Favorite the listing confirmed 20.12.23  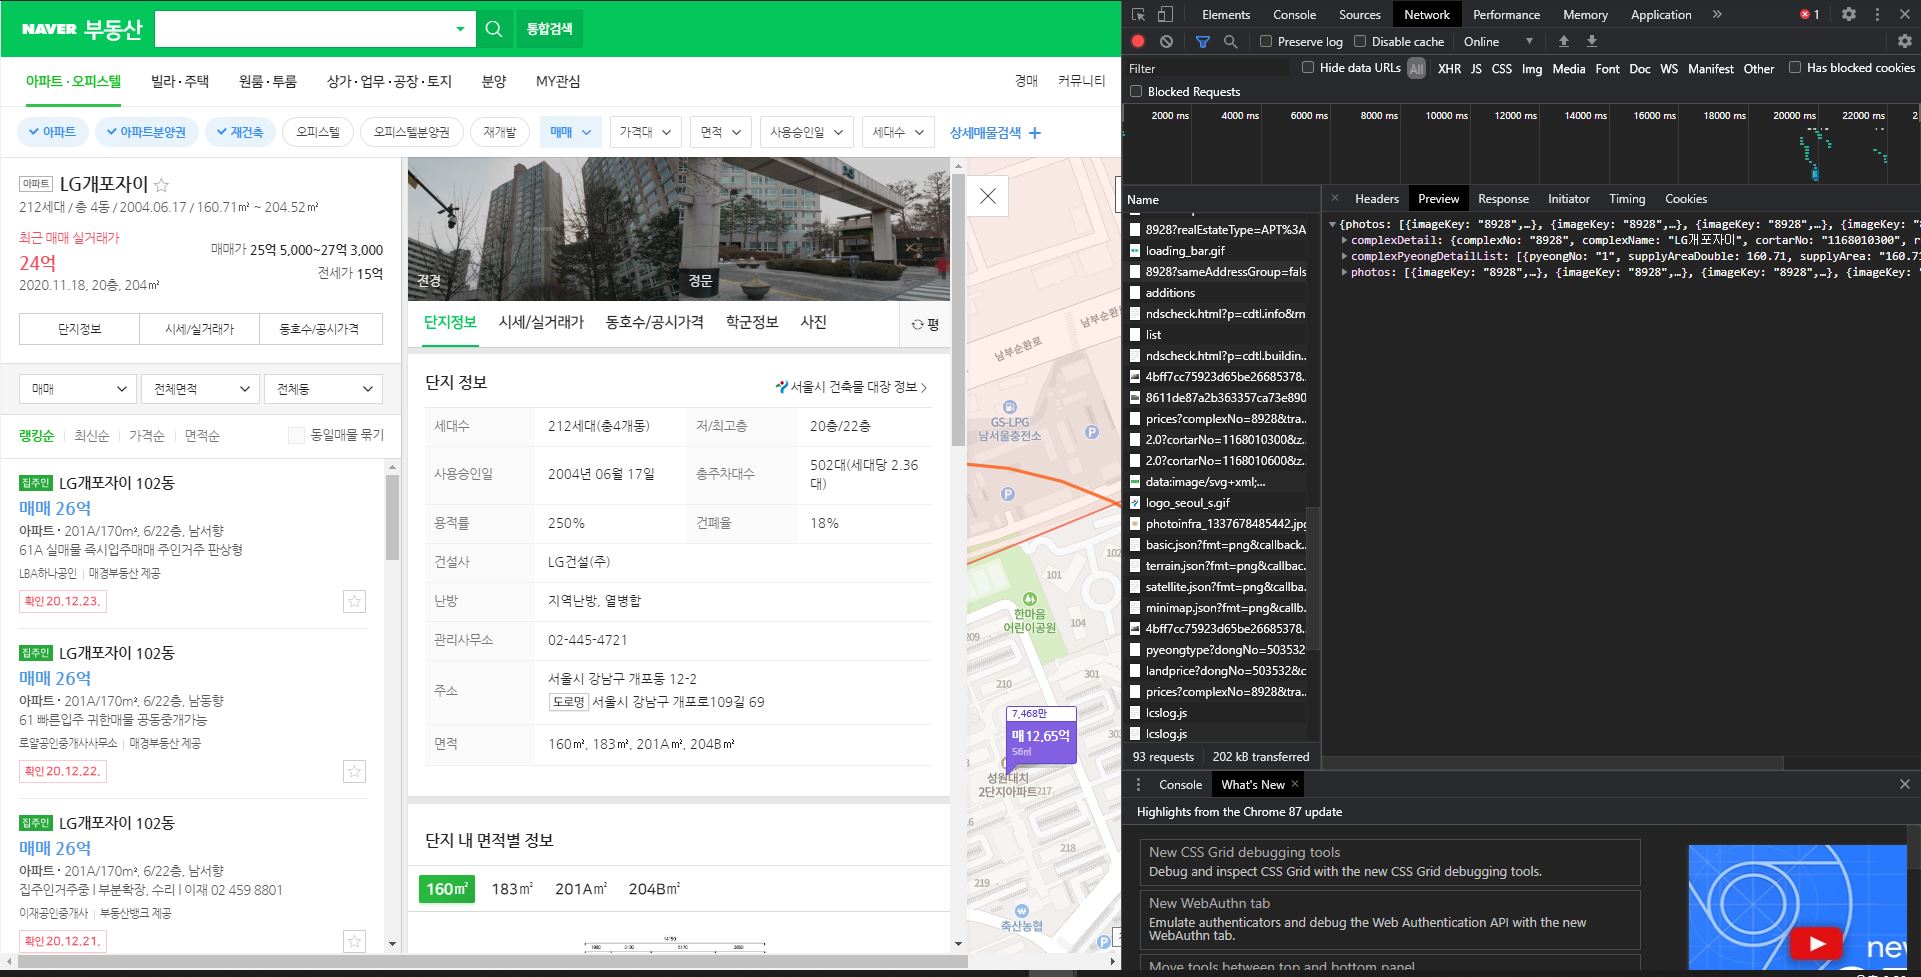[354, 601]
